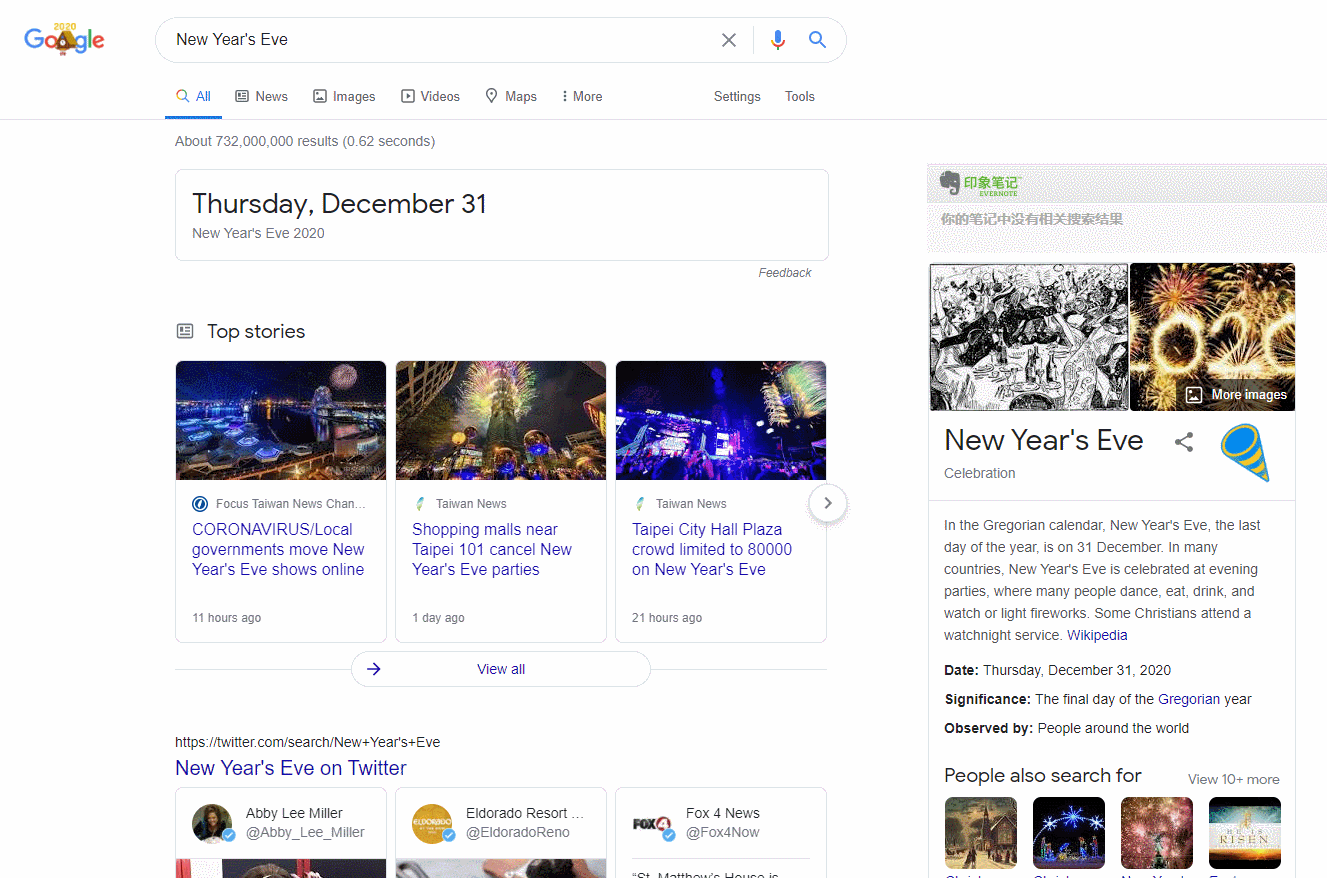Open 'New Year's Eve on Twitter' result

(x=291, y=768)
